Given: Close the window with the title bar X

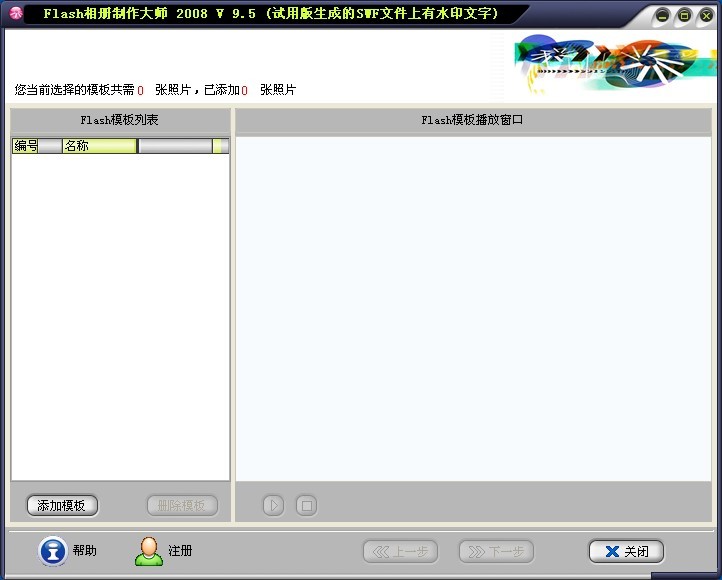Looking at the screenshot, I should point(704,15).
